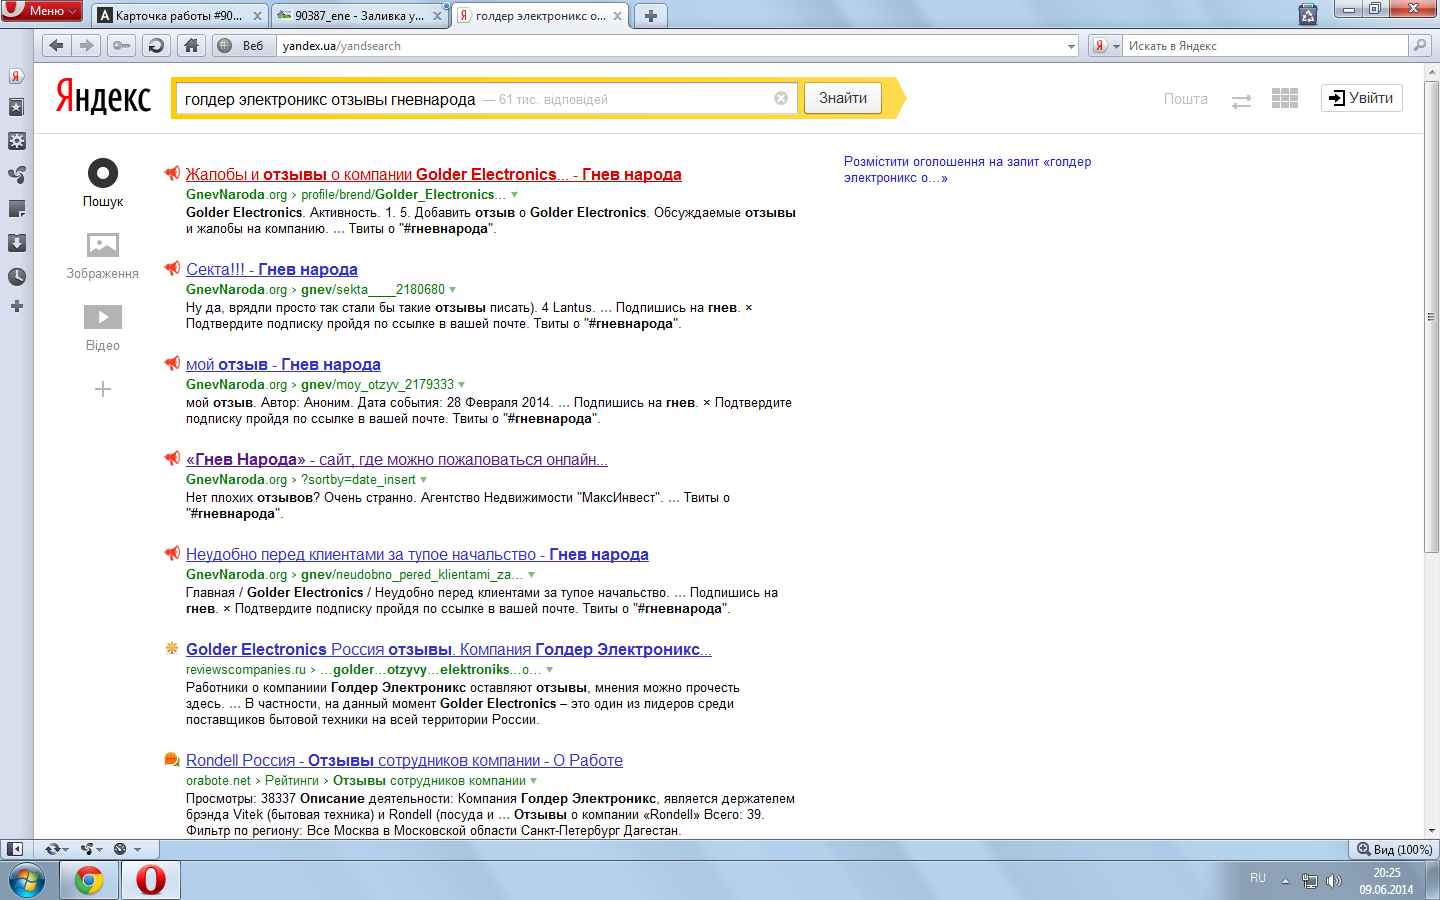Open the Opera Unite panel icon
This screenshot has height=900, width=1440.
point(16,175)
